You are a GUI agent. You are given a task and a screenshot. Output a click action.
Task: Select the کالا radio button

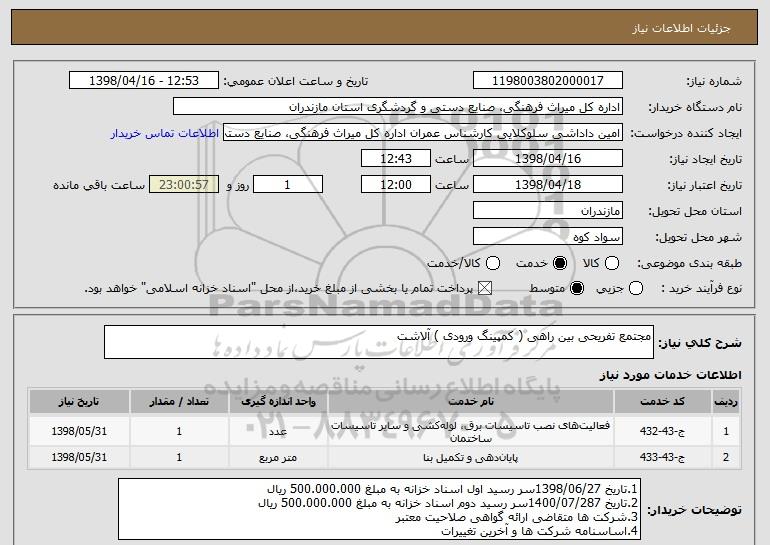(x=611, y=264)
